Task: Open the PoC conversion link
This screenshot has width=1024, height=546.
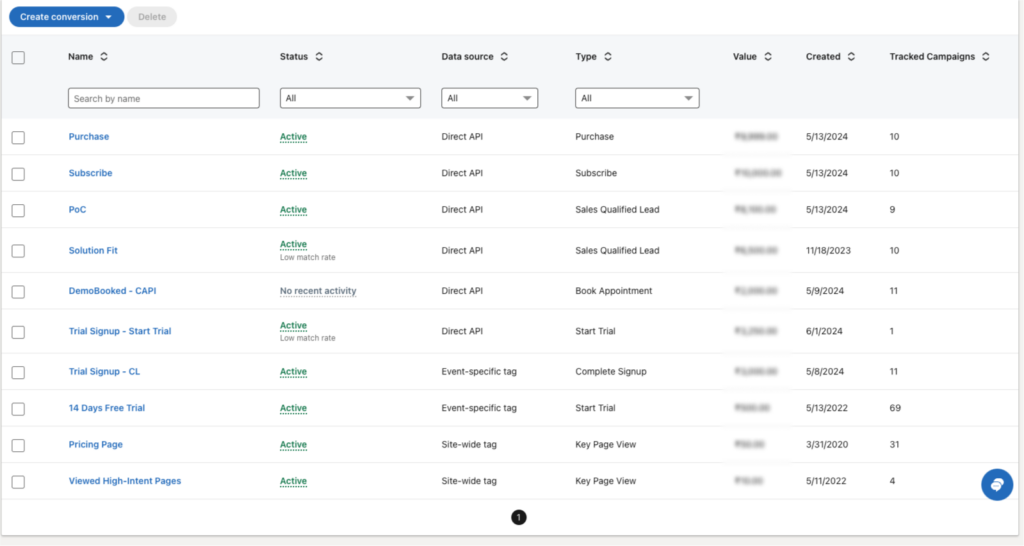Action: click(x=77, y=210)
